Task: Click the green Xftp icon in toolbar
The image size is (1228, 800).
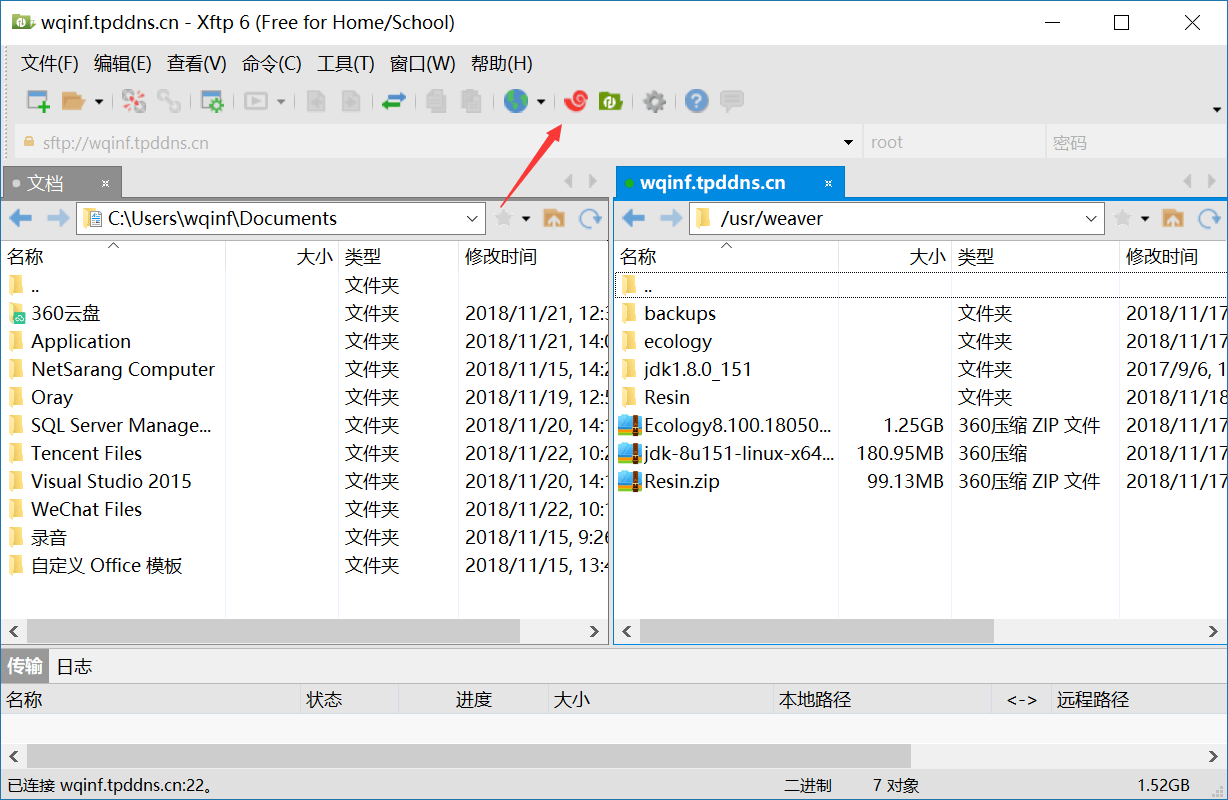Action: click(x=611, y=101)
